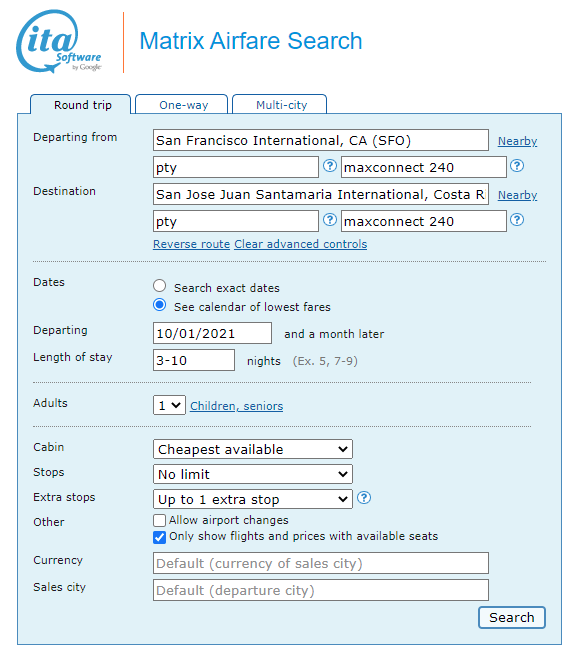The width and height of the screenshot is (569, 660).
Task: Open help icon next to Extra stops
Action: [364, 498]
